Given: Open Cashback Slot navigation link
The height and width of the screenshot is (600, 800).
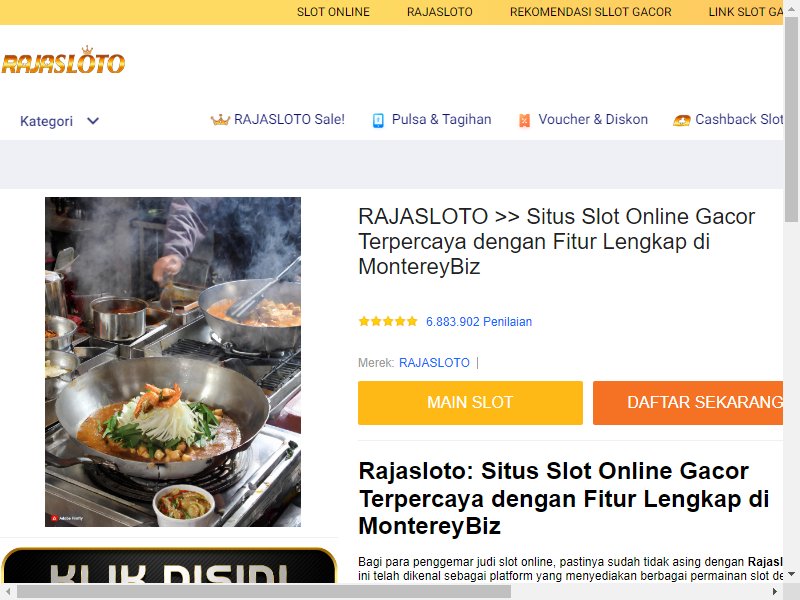Looking at the screenshot, I should [739, 119].
